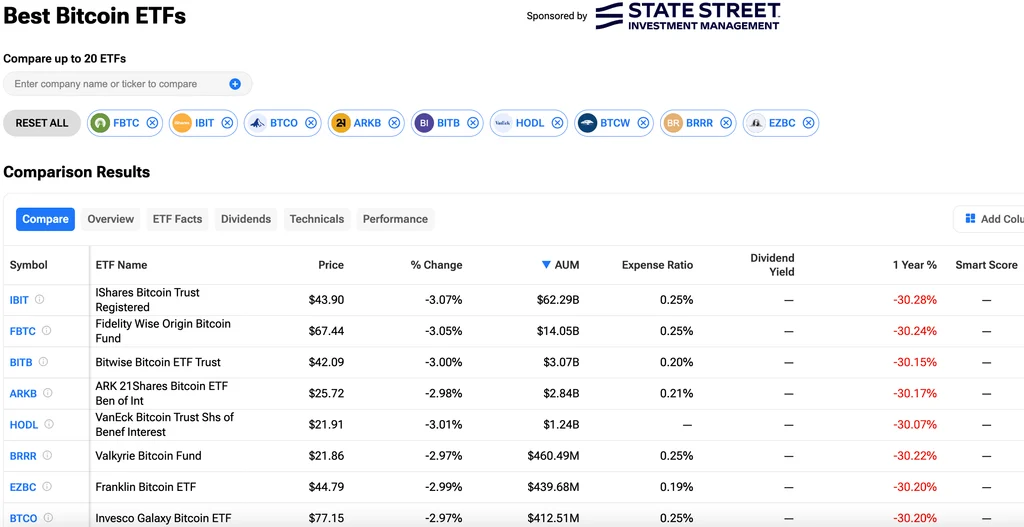1024x527 pixels.
Task: Click the 21Shares ARKB logo icon
Action: click(340, 123)
